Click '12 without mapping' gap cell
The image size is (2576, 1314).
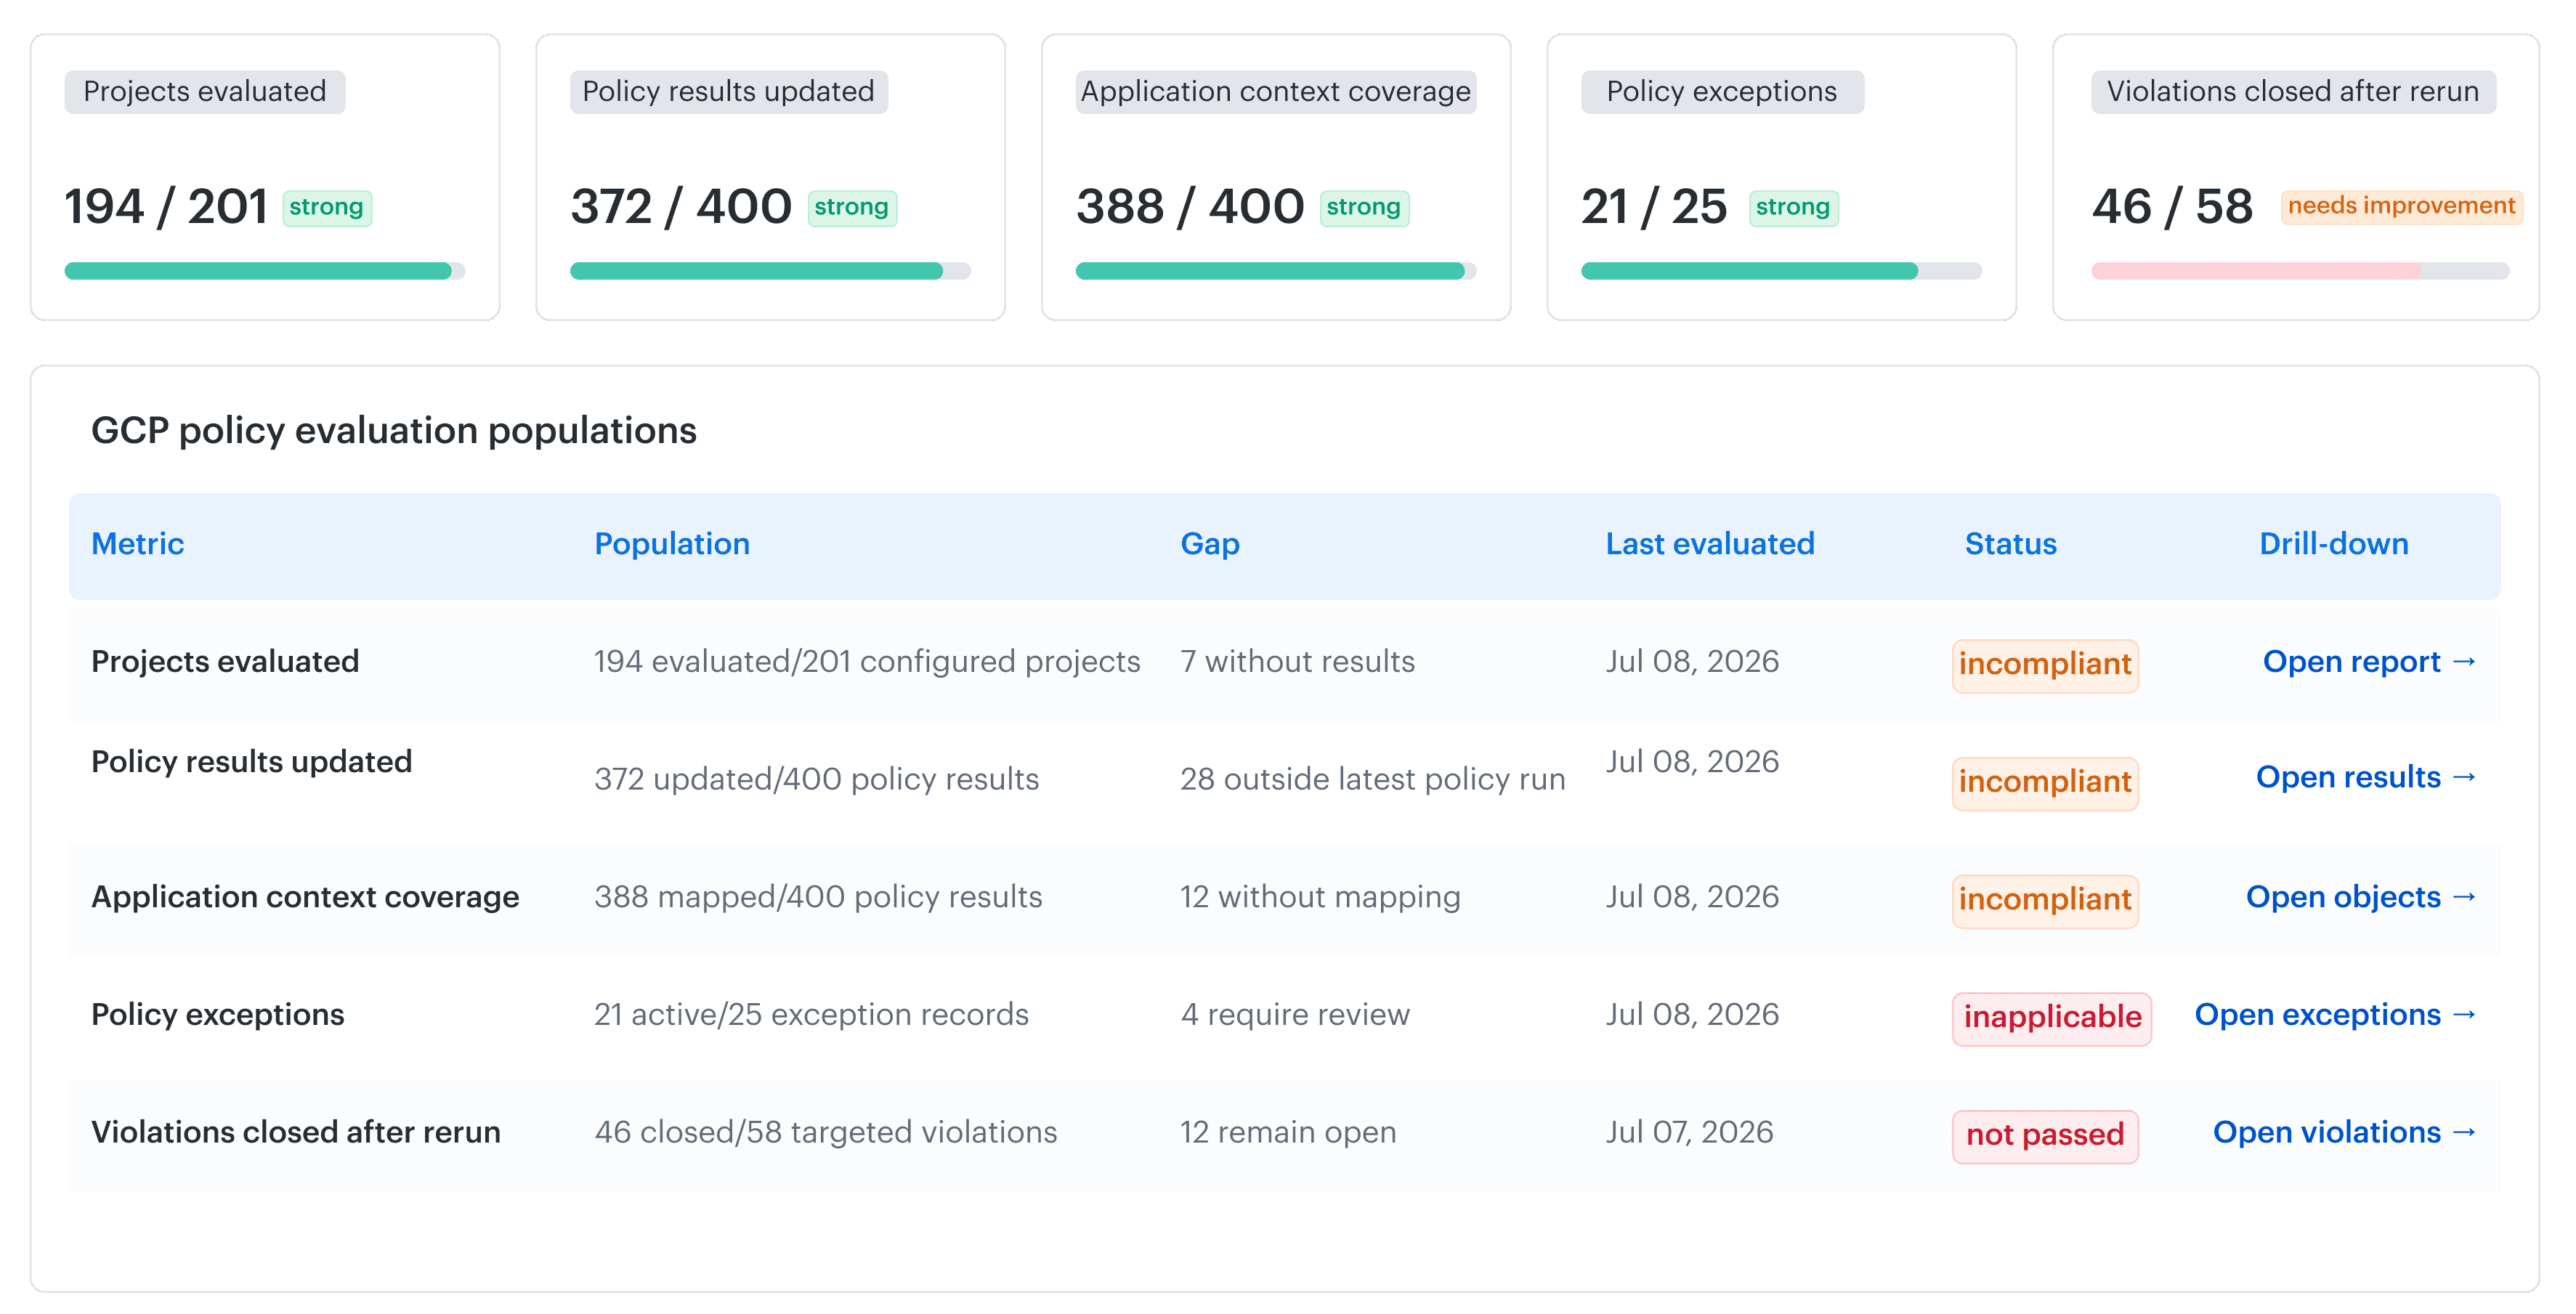coord(1320,897)
